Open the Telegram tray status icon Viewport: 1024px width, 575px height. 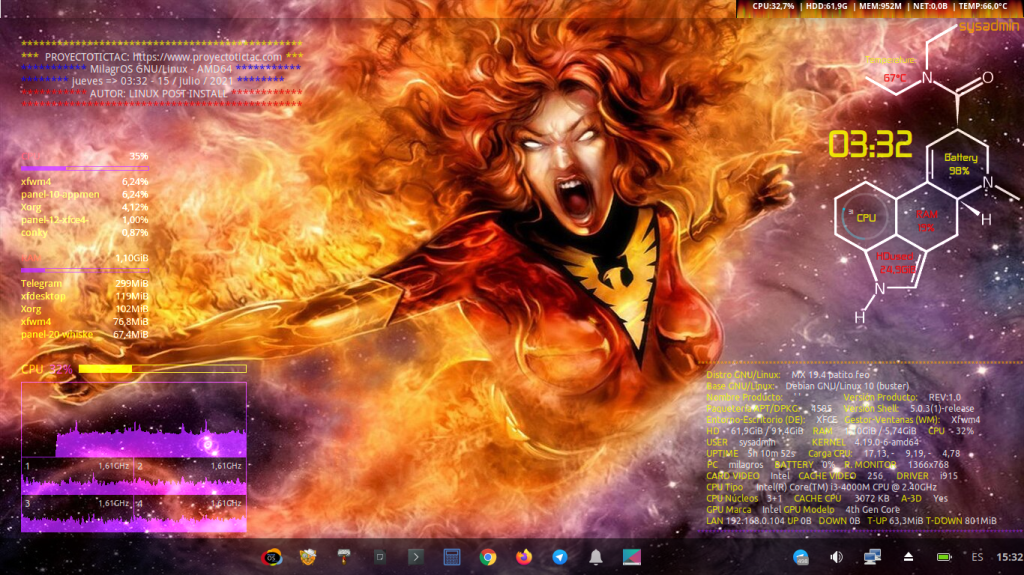tap(801, 557)
